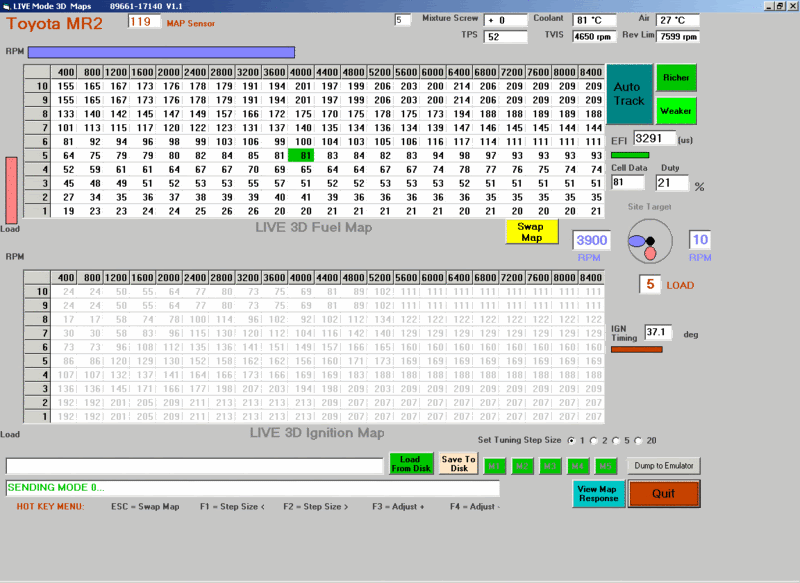This screenshot has height=583, width=800.
Task: Recall memory slot M5
Action: (605, 466)
